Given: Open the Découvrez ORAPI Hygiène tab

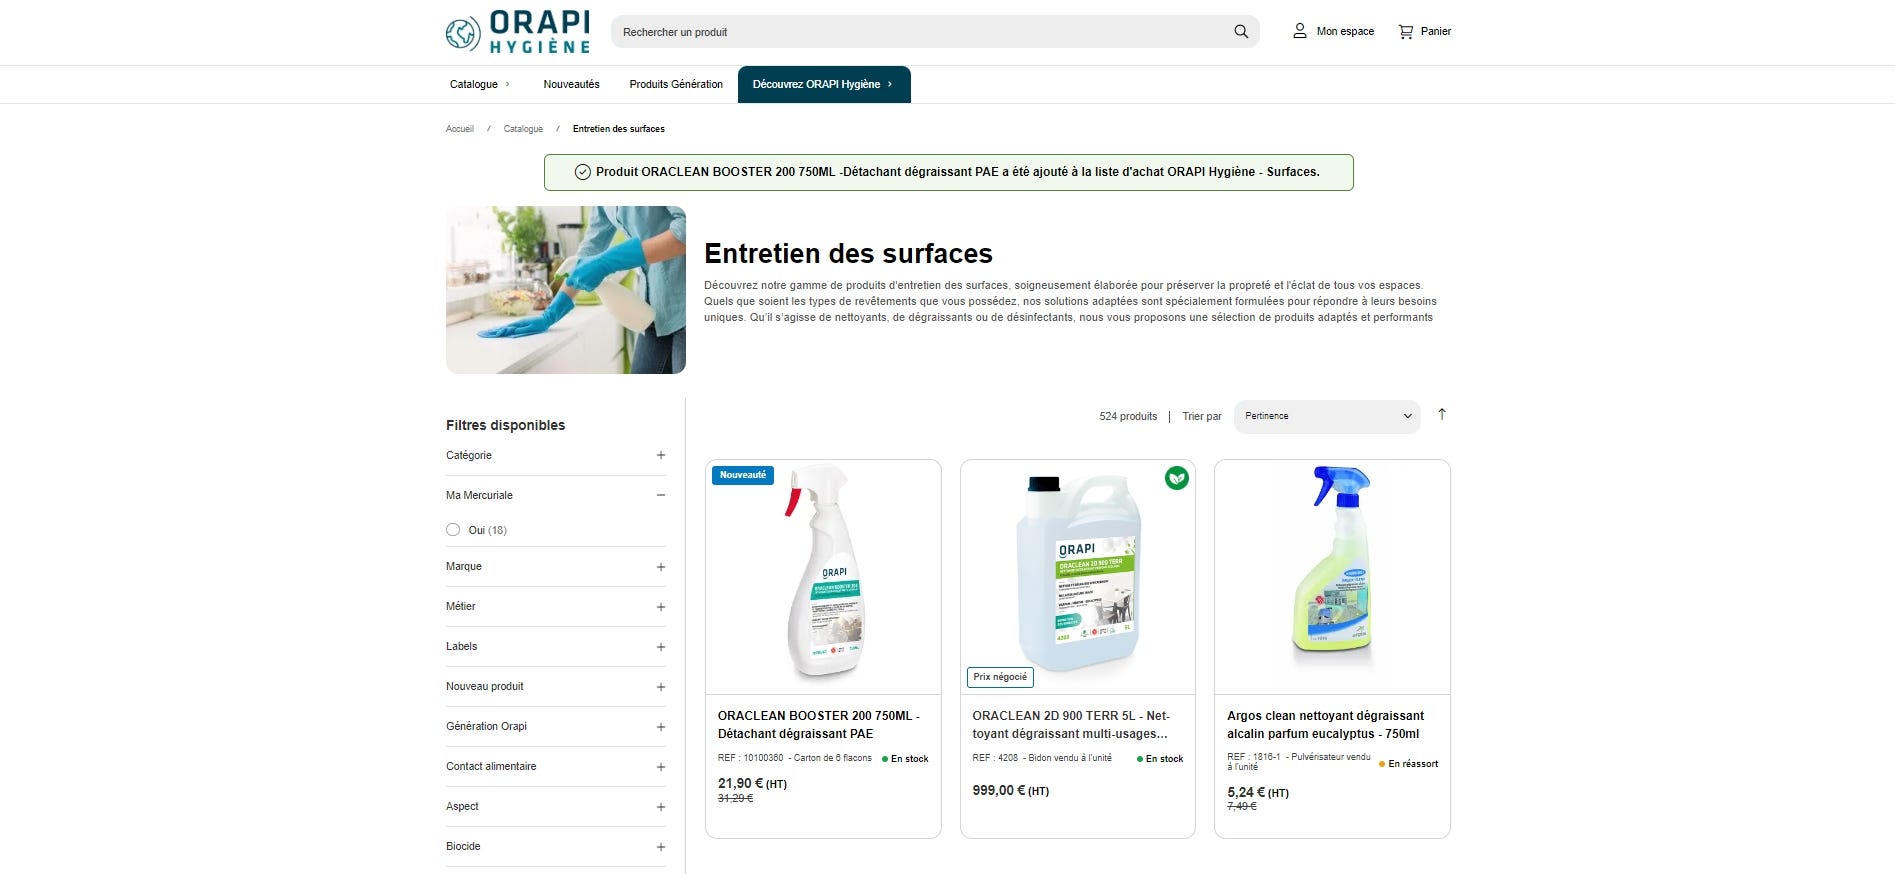Looking at the screenshot, I should coord(824,85).
